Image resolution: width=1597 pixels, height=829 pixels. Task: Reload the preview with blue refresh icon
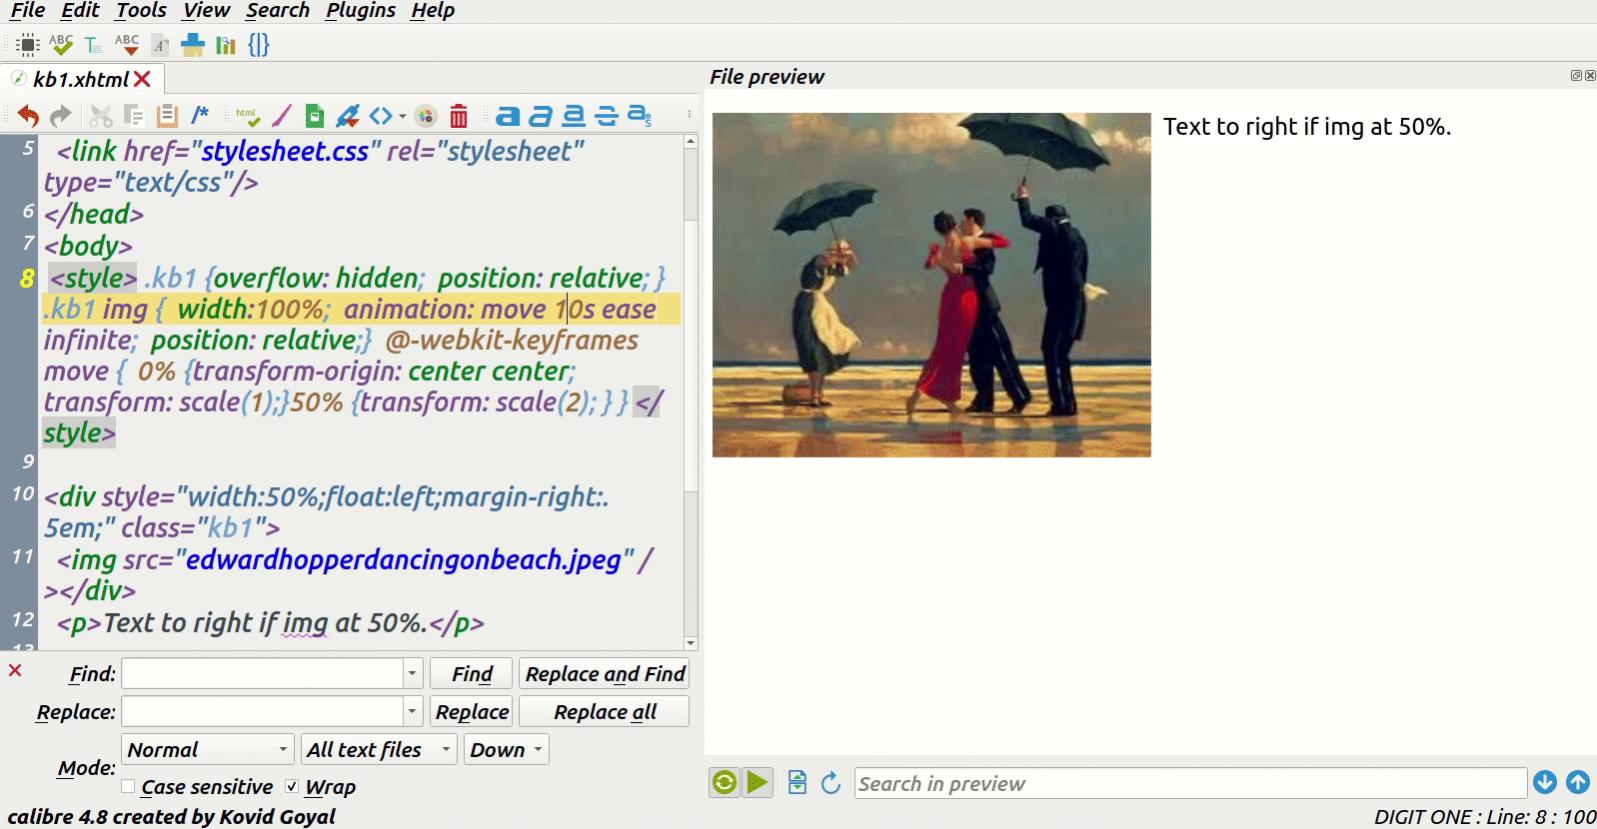click(x=830, y=782)
